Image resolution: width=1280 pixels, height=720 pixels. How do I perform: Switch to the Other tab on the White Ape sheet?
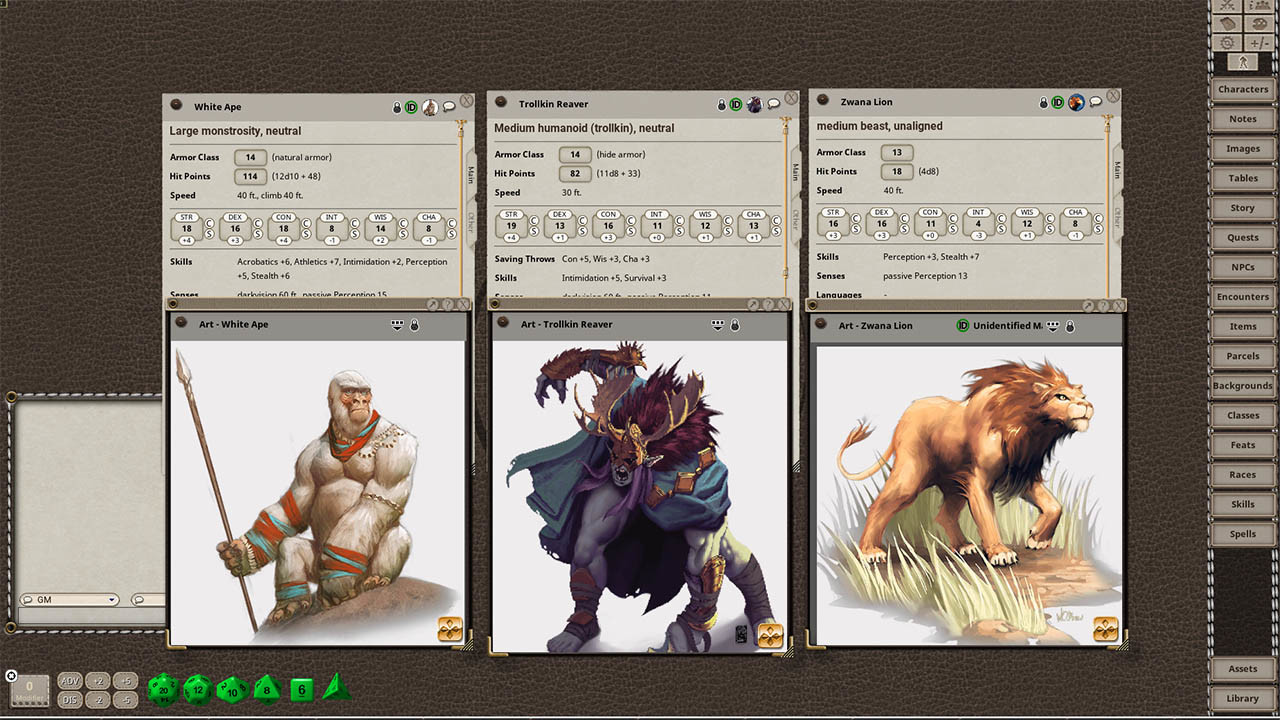click(x=471, y=228)
